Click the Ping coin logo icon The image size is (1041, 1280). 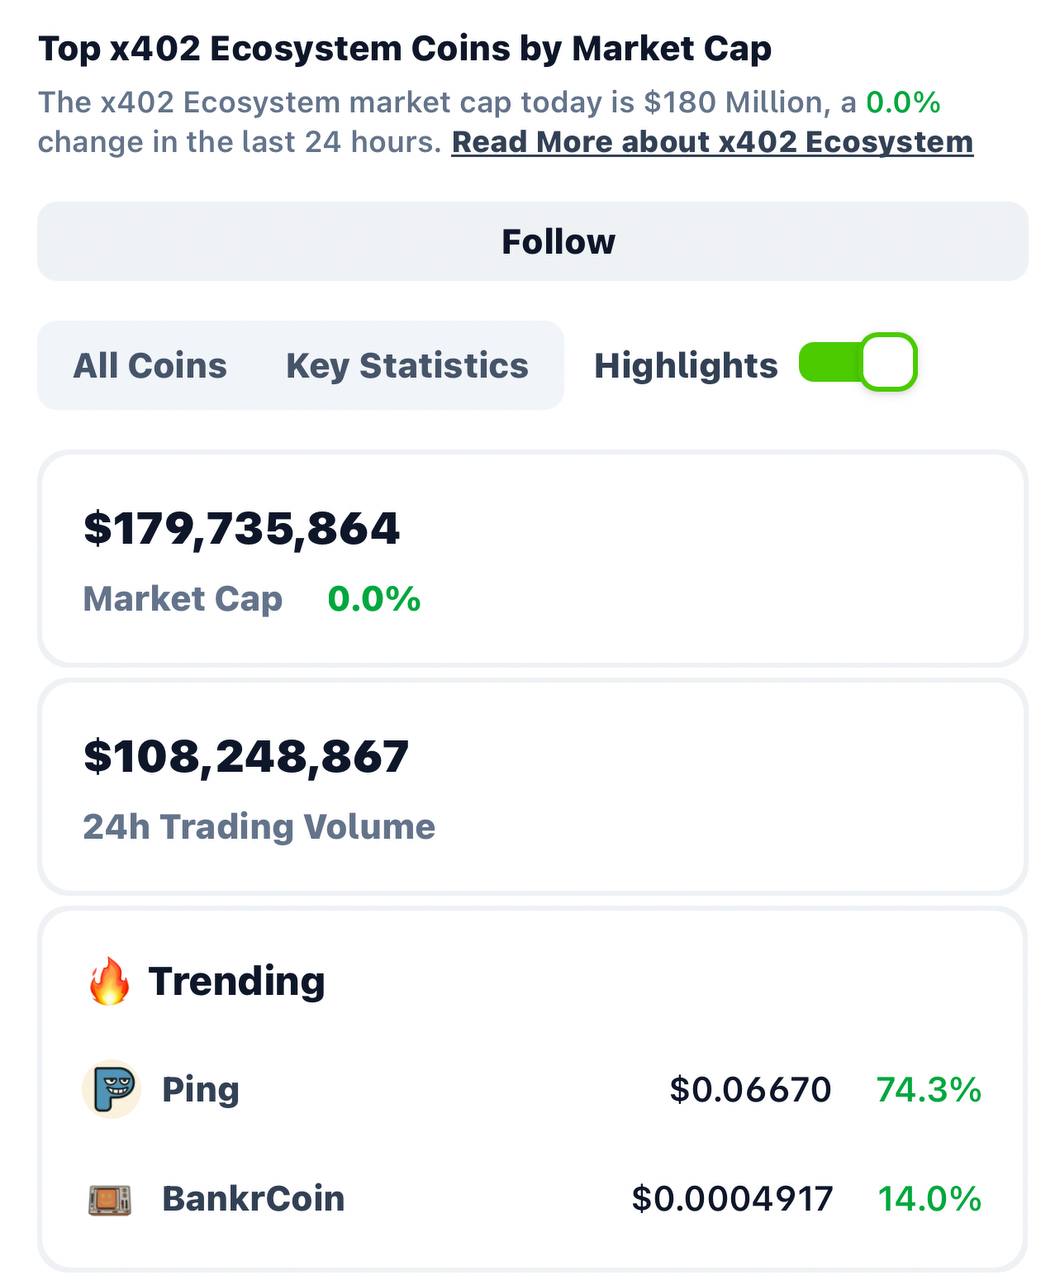pyautogui.click(x=110, y=1089)
